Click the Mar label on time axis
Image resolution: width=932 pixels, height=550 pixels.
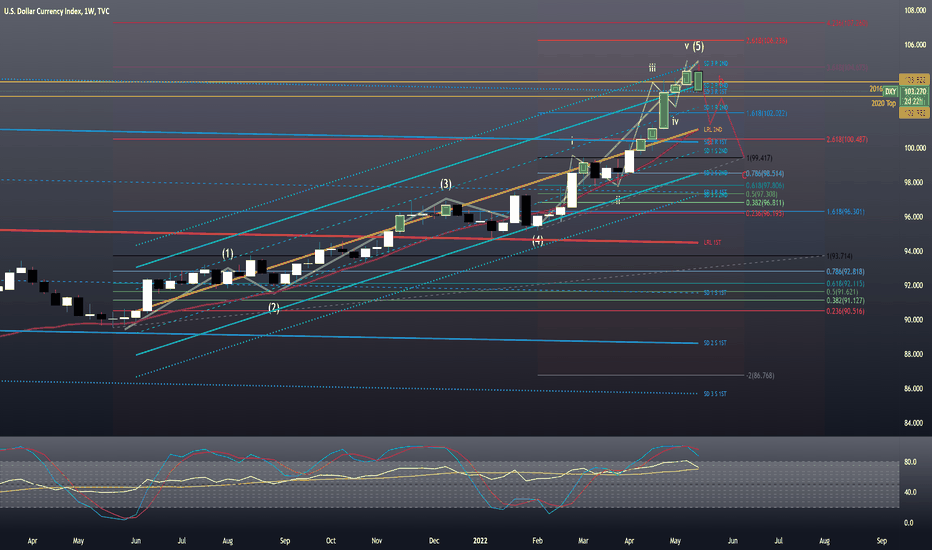(x=583, y=541)
